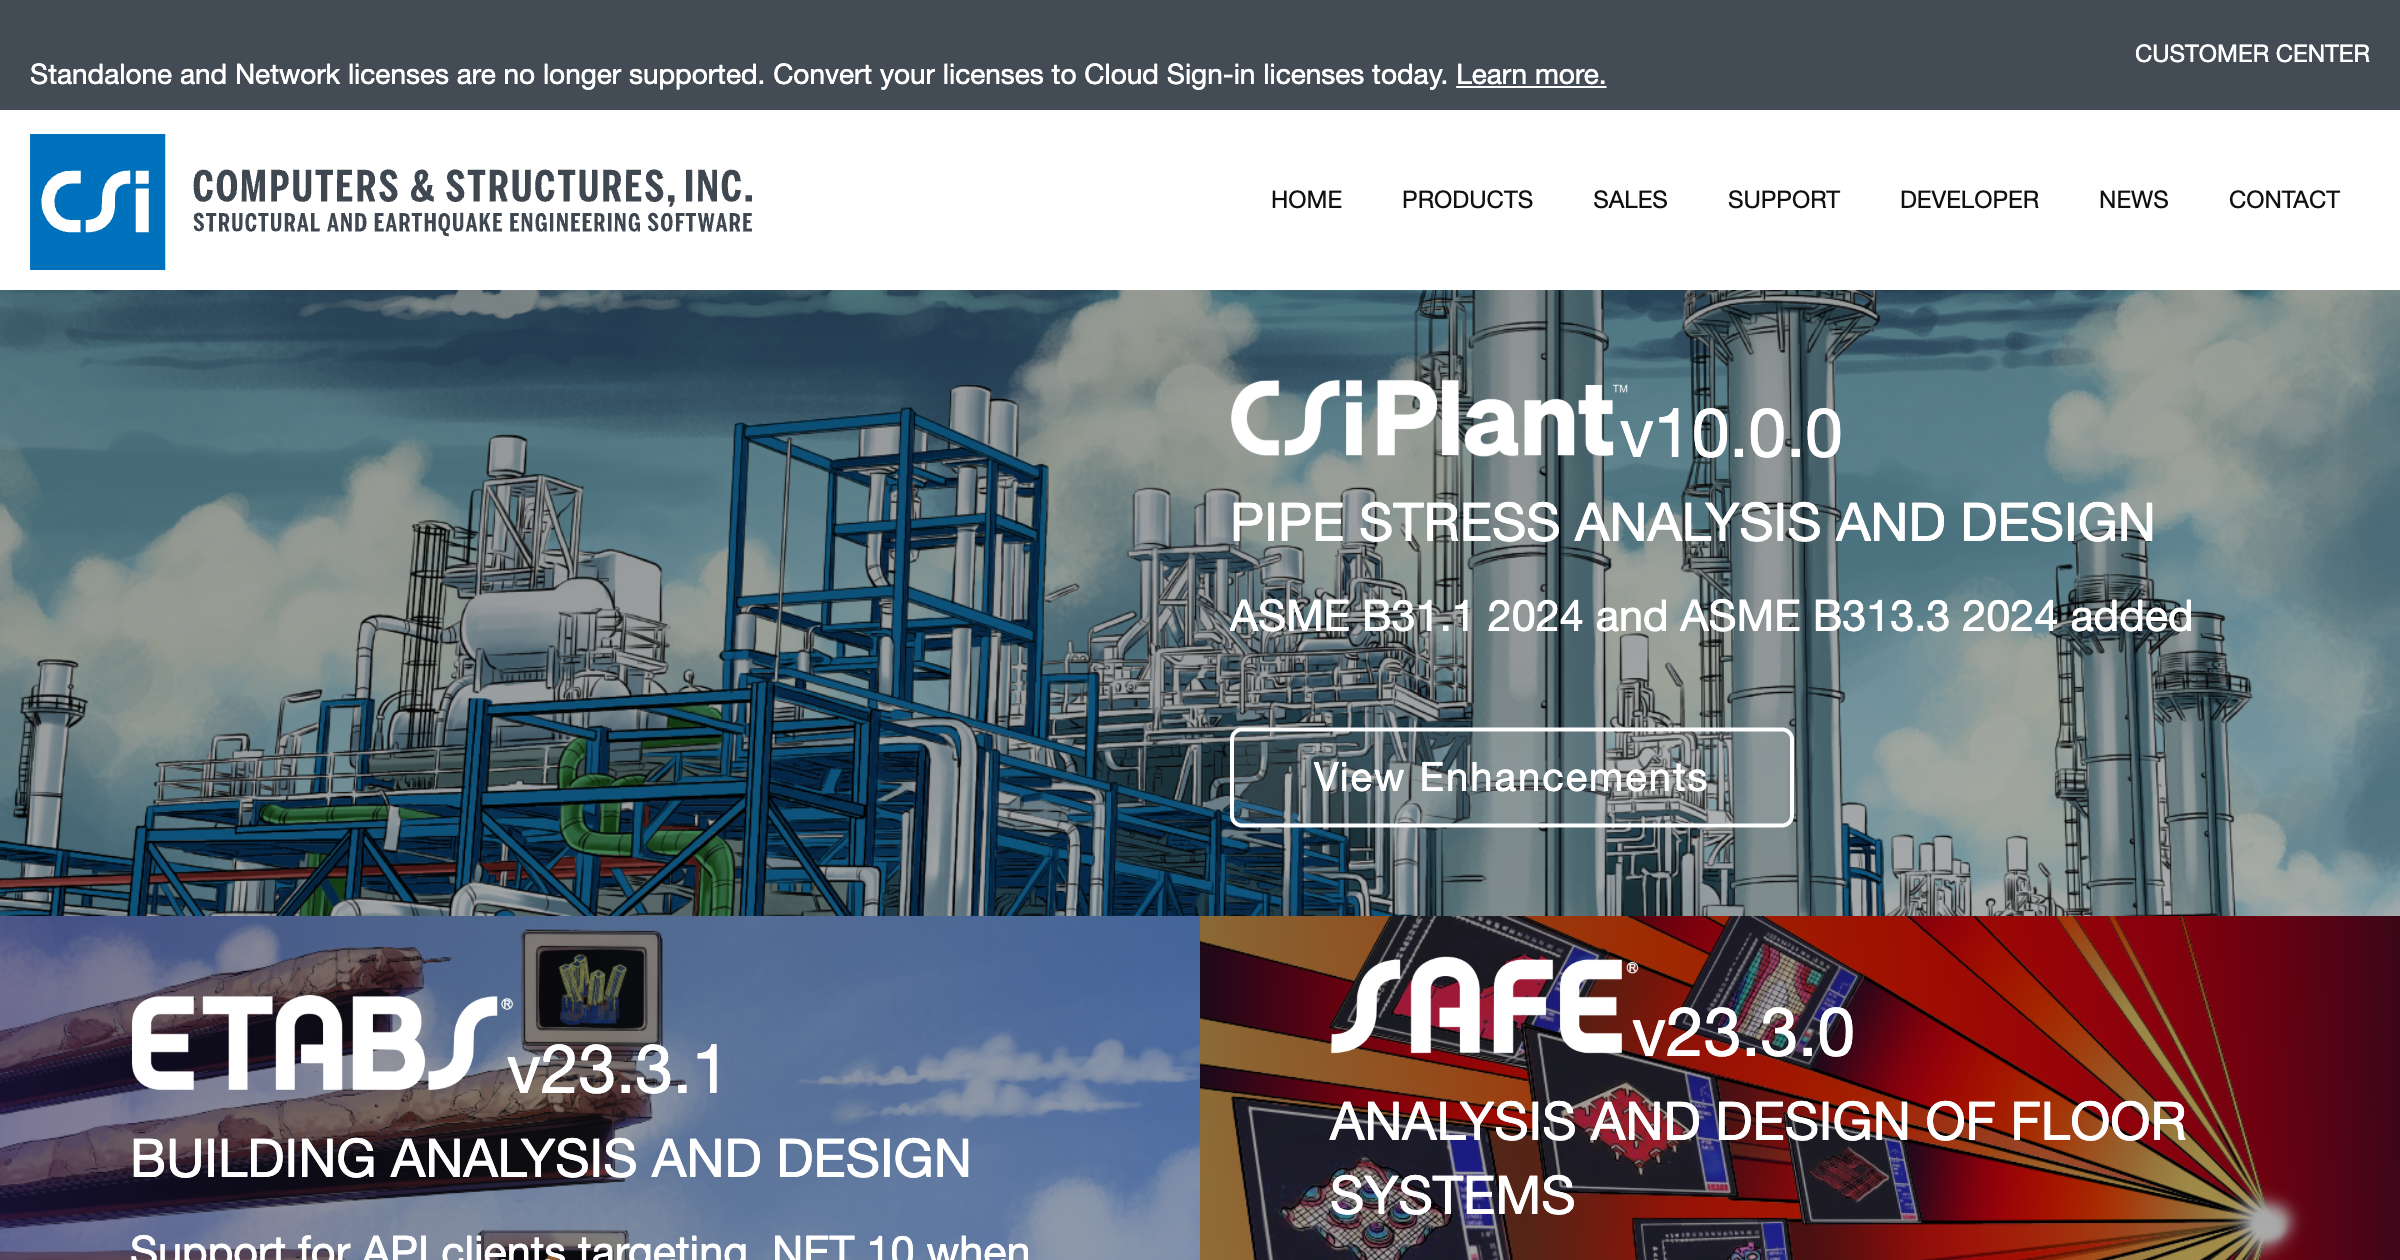Click the blue CSI logo icon
2400x1260 pixels.
click(97, 202)
